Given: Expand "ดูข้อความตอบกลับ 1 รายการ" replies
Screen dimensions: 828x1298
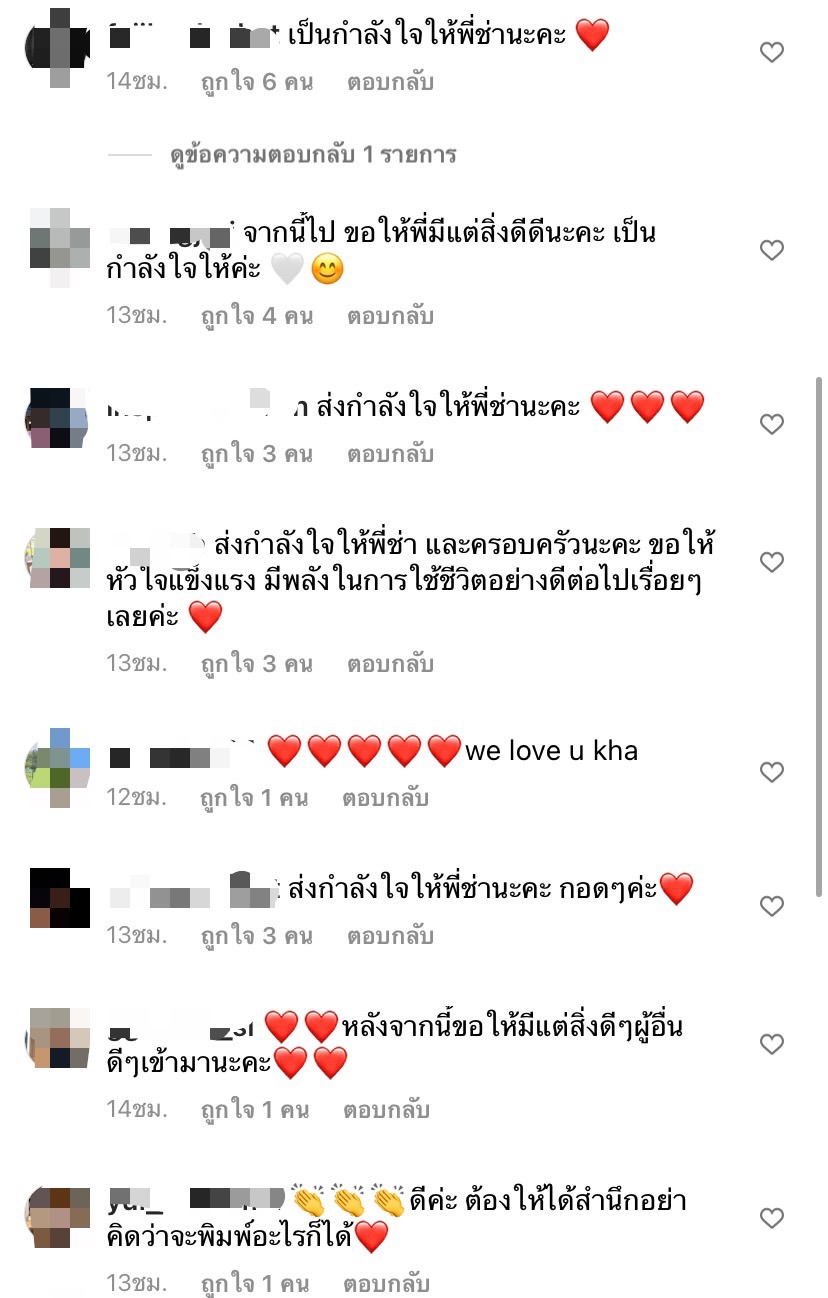Looking at the screenshot, I should 313,155.
